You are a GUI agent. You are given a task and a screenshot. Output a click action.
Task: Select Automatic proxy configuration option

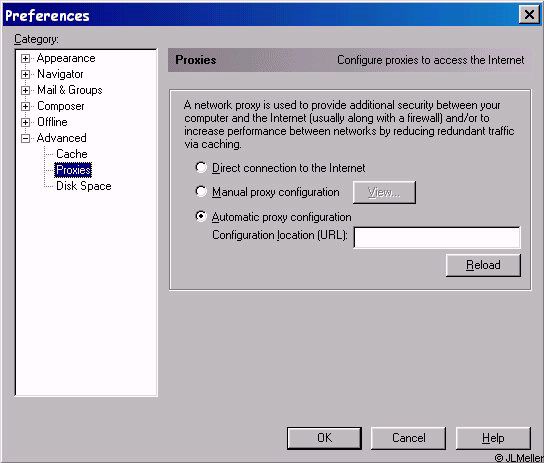pyautogui.click(x=201, y=217)
